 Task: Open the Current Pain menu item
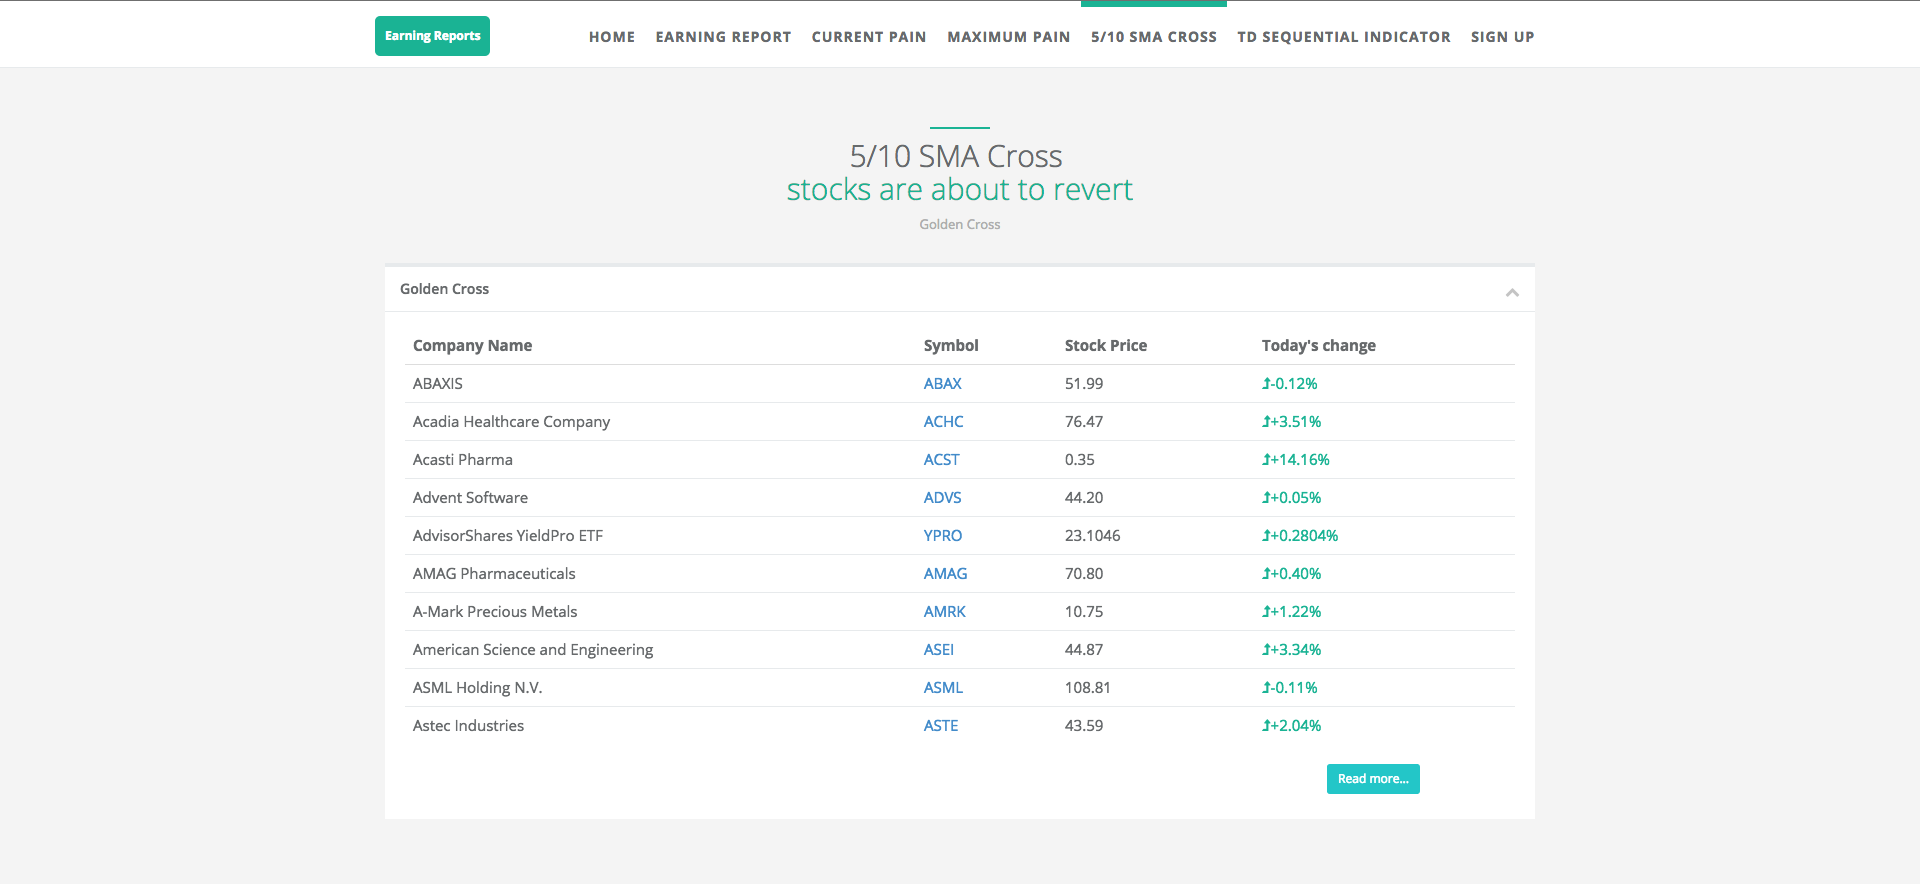click(x=869, y=37)
